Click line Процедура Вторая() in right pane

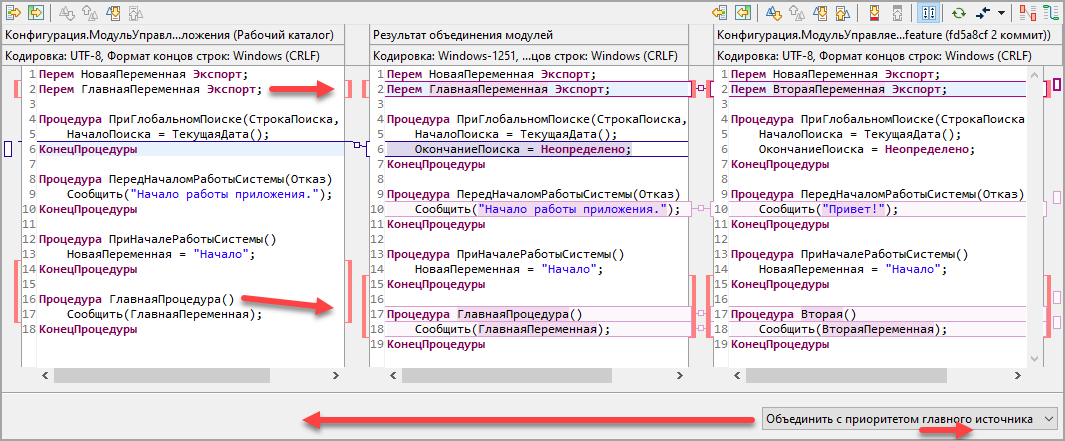point(800,314)
